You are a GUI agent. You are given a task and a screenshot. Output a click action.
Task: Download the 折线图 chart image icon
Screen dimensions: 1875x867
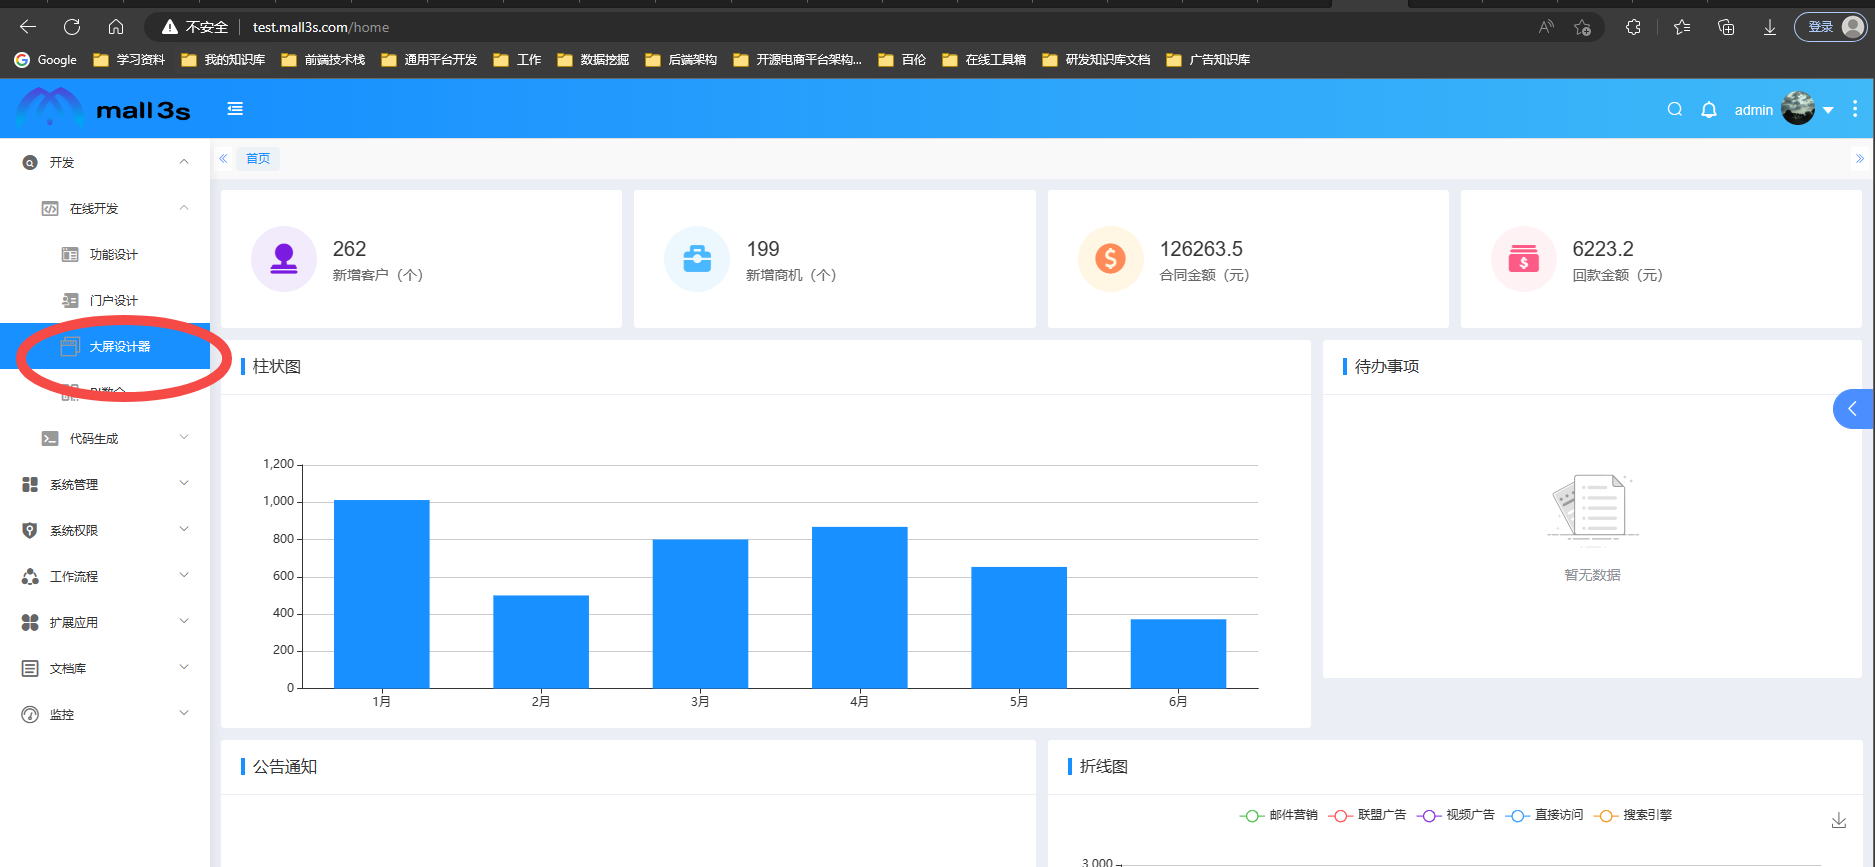coord(1838,820)
